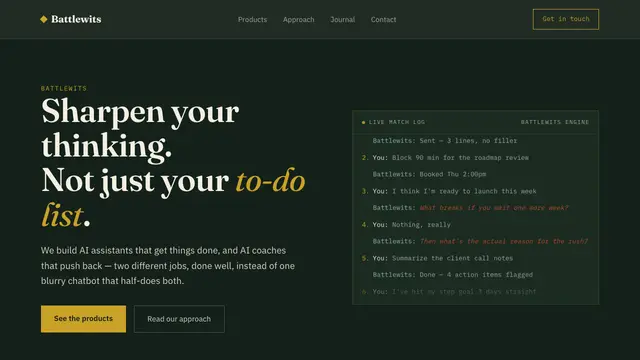Viewport: 640px width, 360px height.
Task: Click the italic to-do list headline text
Action: tap(173, 198)
